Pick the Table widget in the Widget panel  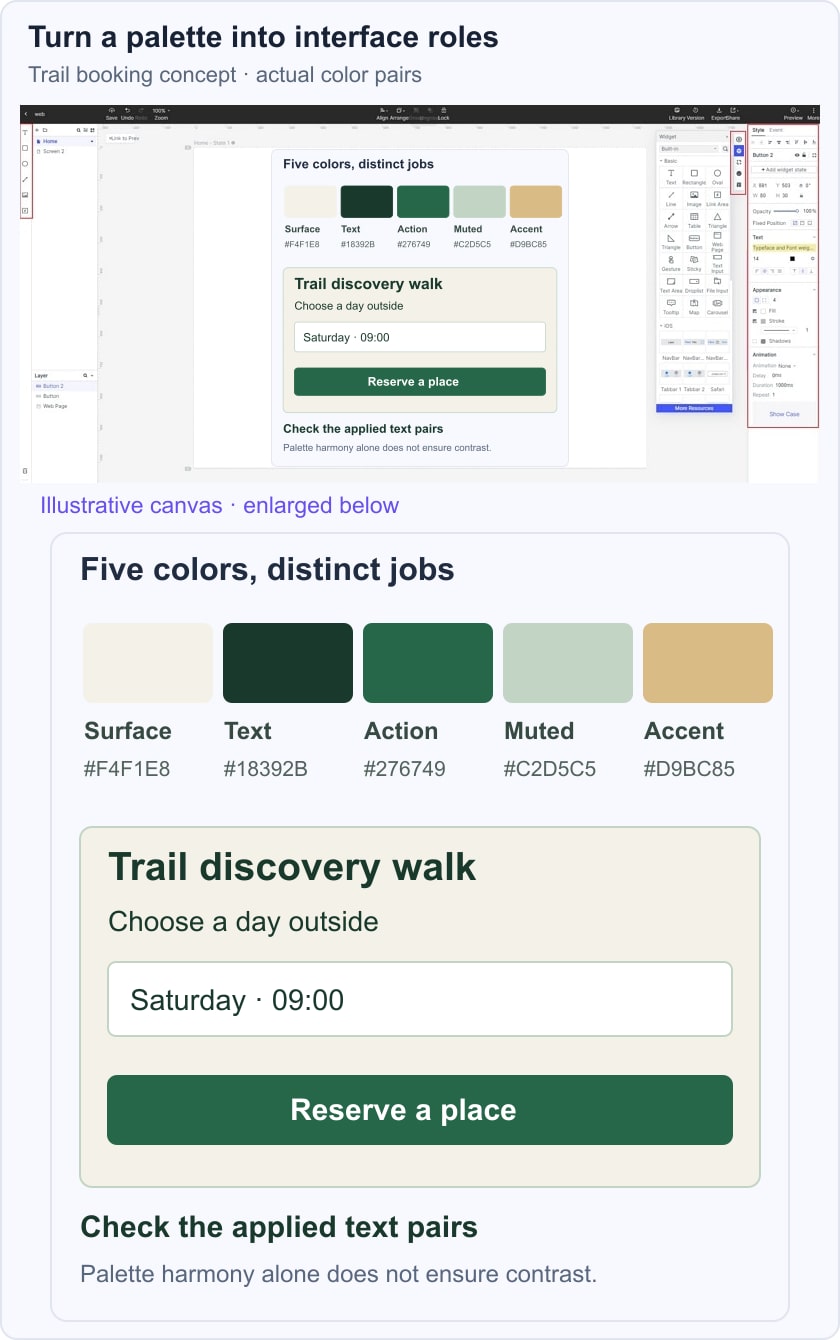tap(694, 220)
